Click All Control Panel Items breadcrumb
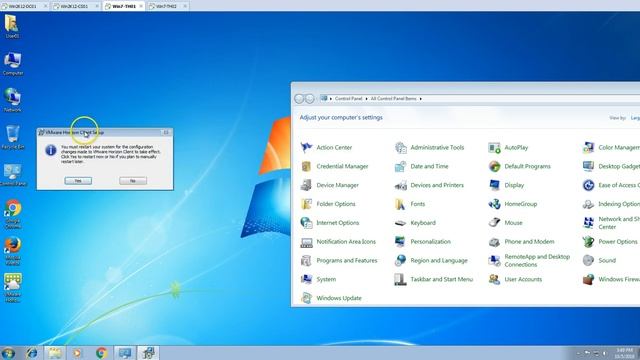 pos(393,99)
